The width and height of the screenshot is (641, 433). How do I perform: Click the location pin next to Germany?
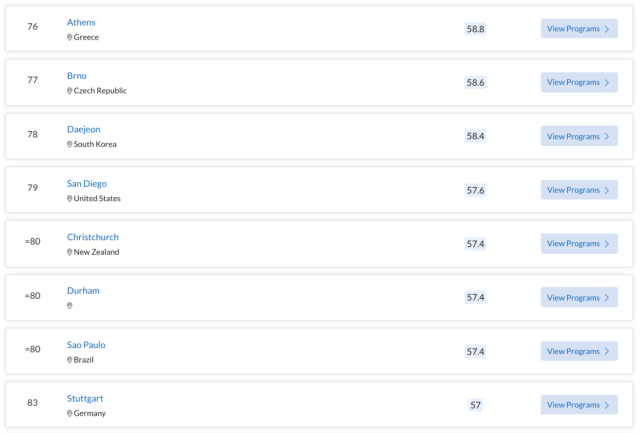click(69, 413)
